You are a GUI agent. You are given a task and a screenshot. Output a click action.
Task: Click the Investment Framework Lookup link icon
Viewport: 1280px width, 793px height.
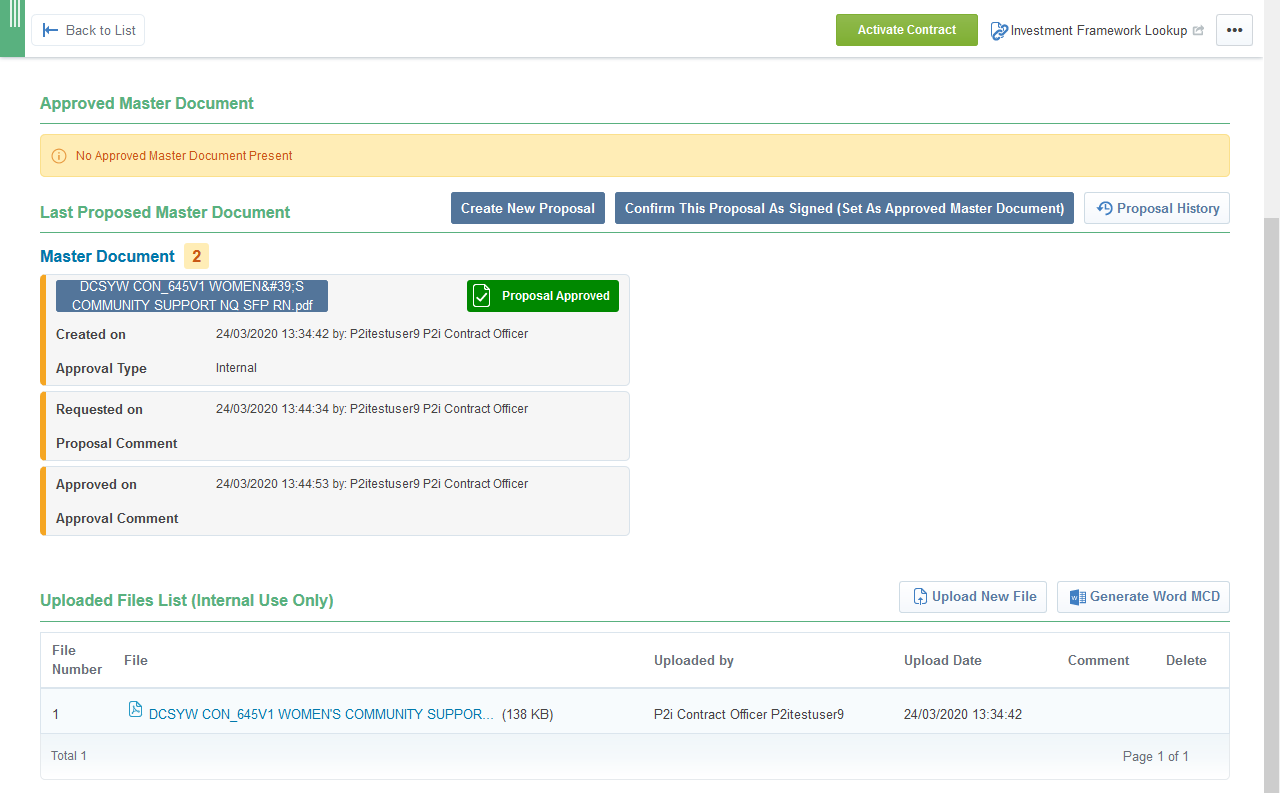999,31
